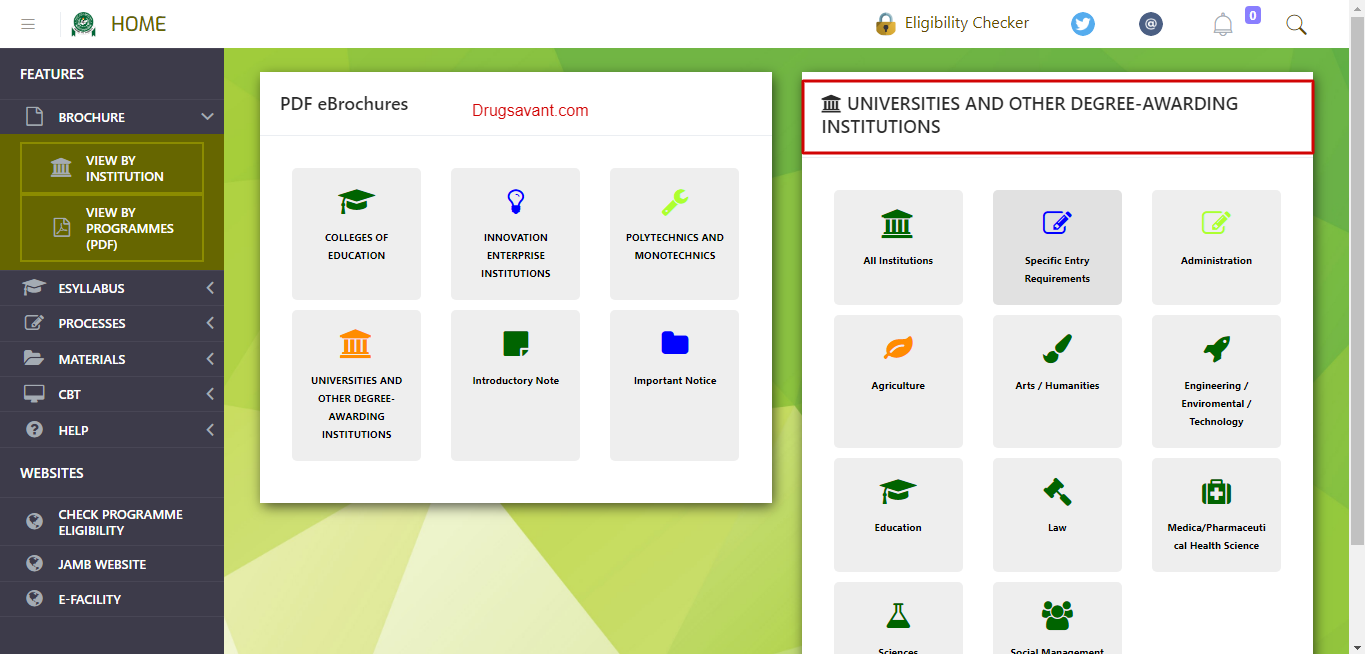Open the Polytechnics and Monotechnics tile
Viewport: 1365px width, 654px height.
click(674, 233)
